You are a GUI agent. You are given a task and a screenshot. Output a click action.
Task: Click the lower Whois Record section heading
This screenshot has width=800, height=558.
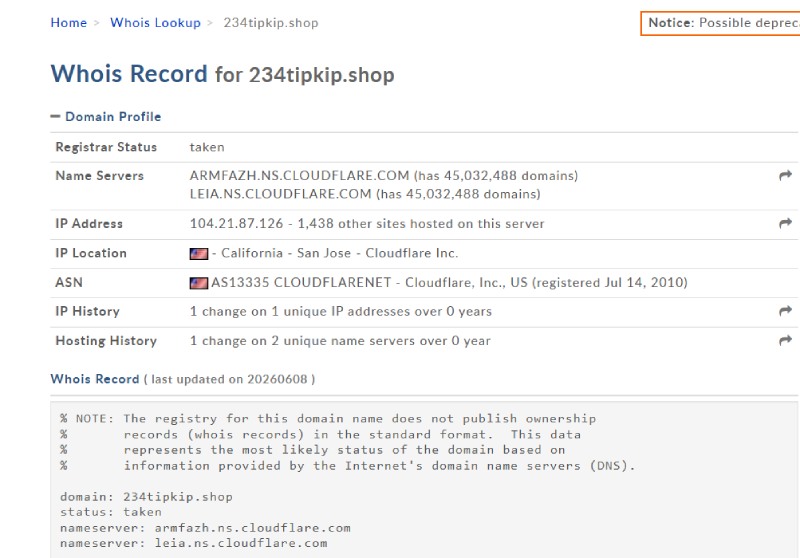pyautogui.click(x=95, y=379)
